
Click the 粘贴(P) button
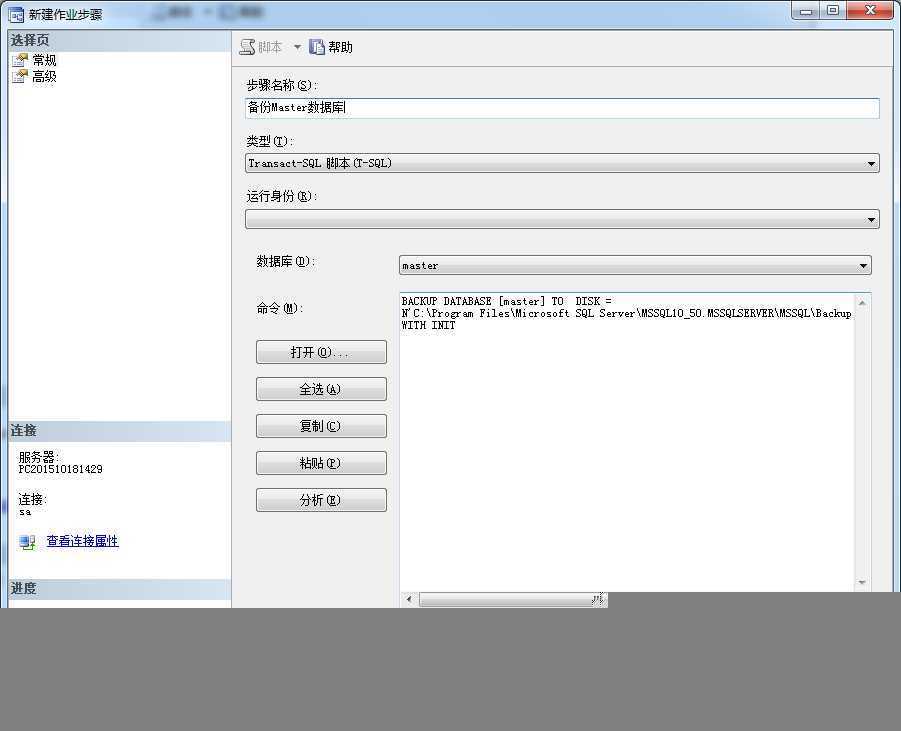click(321, 463)
